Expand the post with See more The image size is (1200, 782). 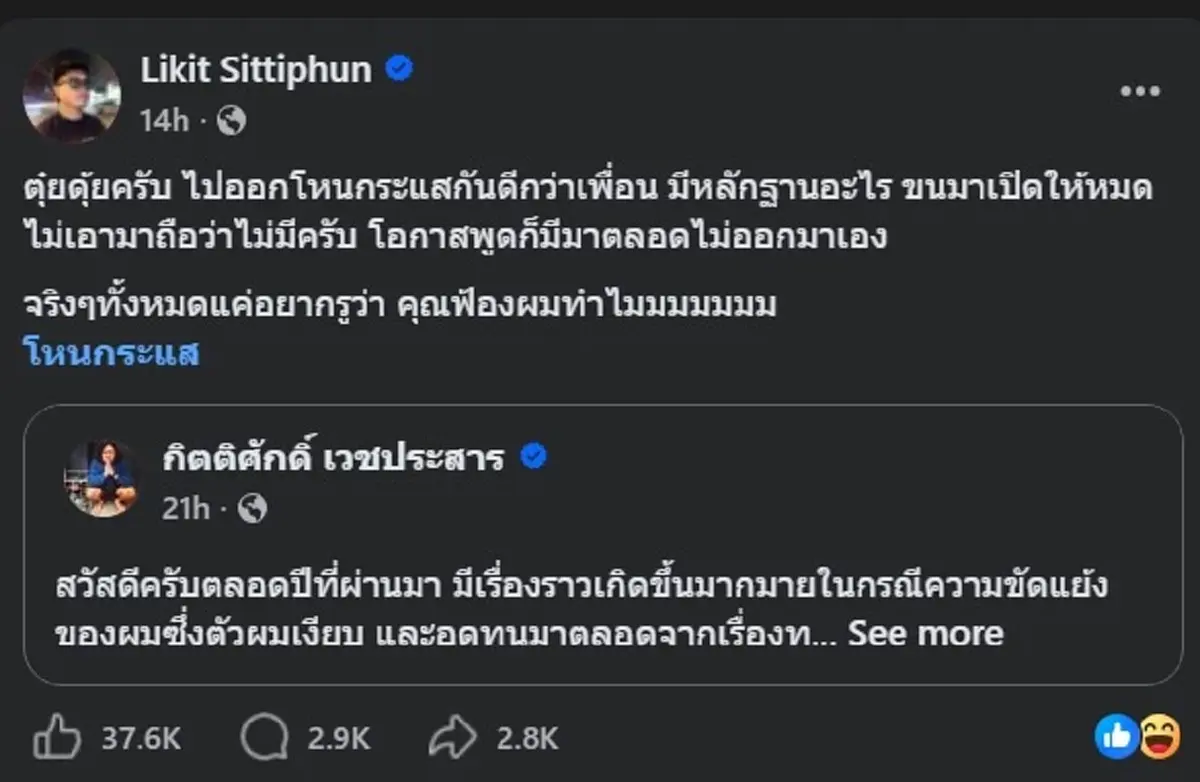[x=925, y=633]
